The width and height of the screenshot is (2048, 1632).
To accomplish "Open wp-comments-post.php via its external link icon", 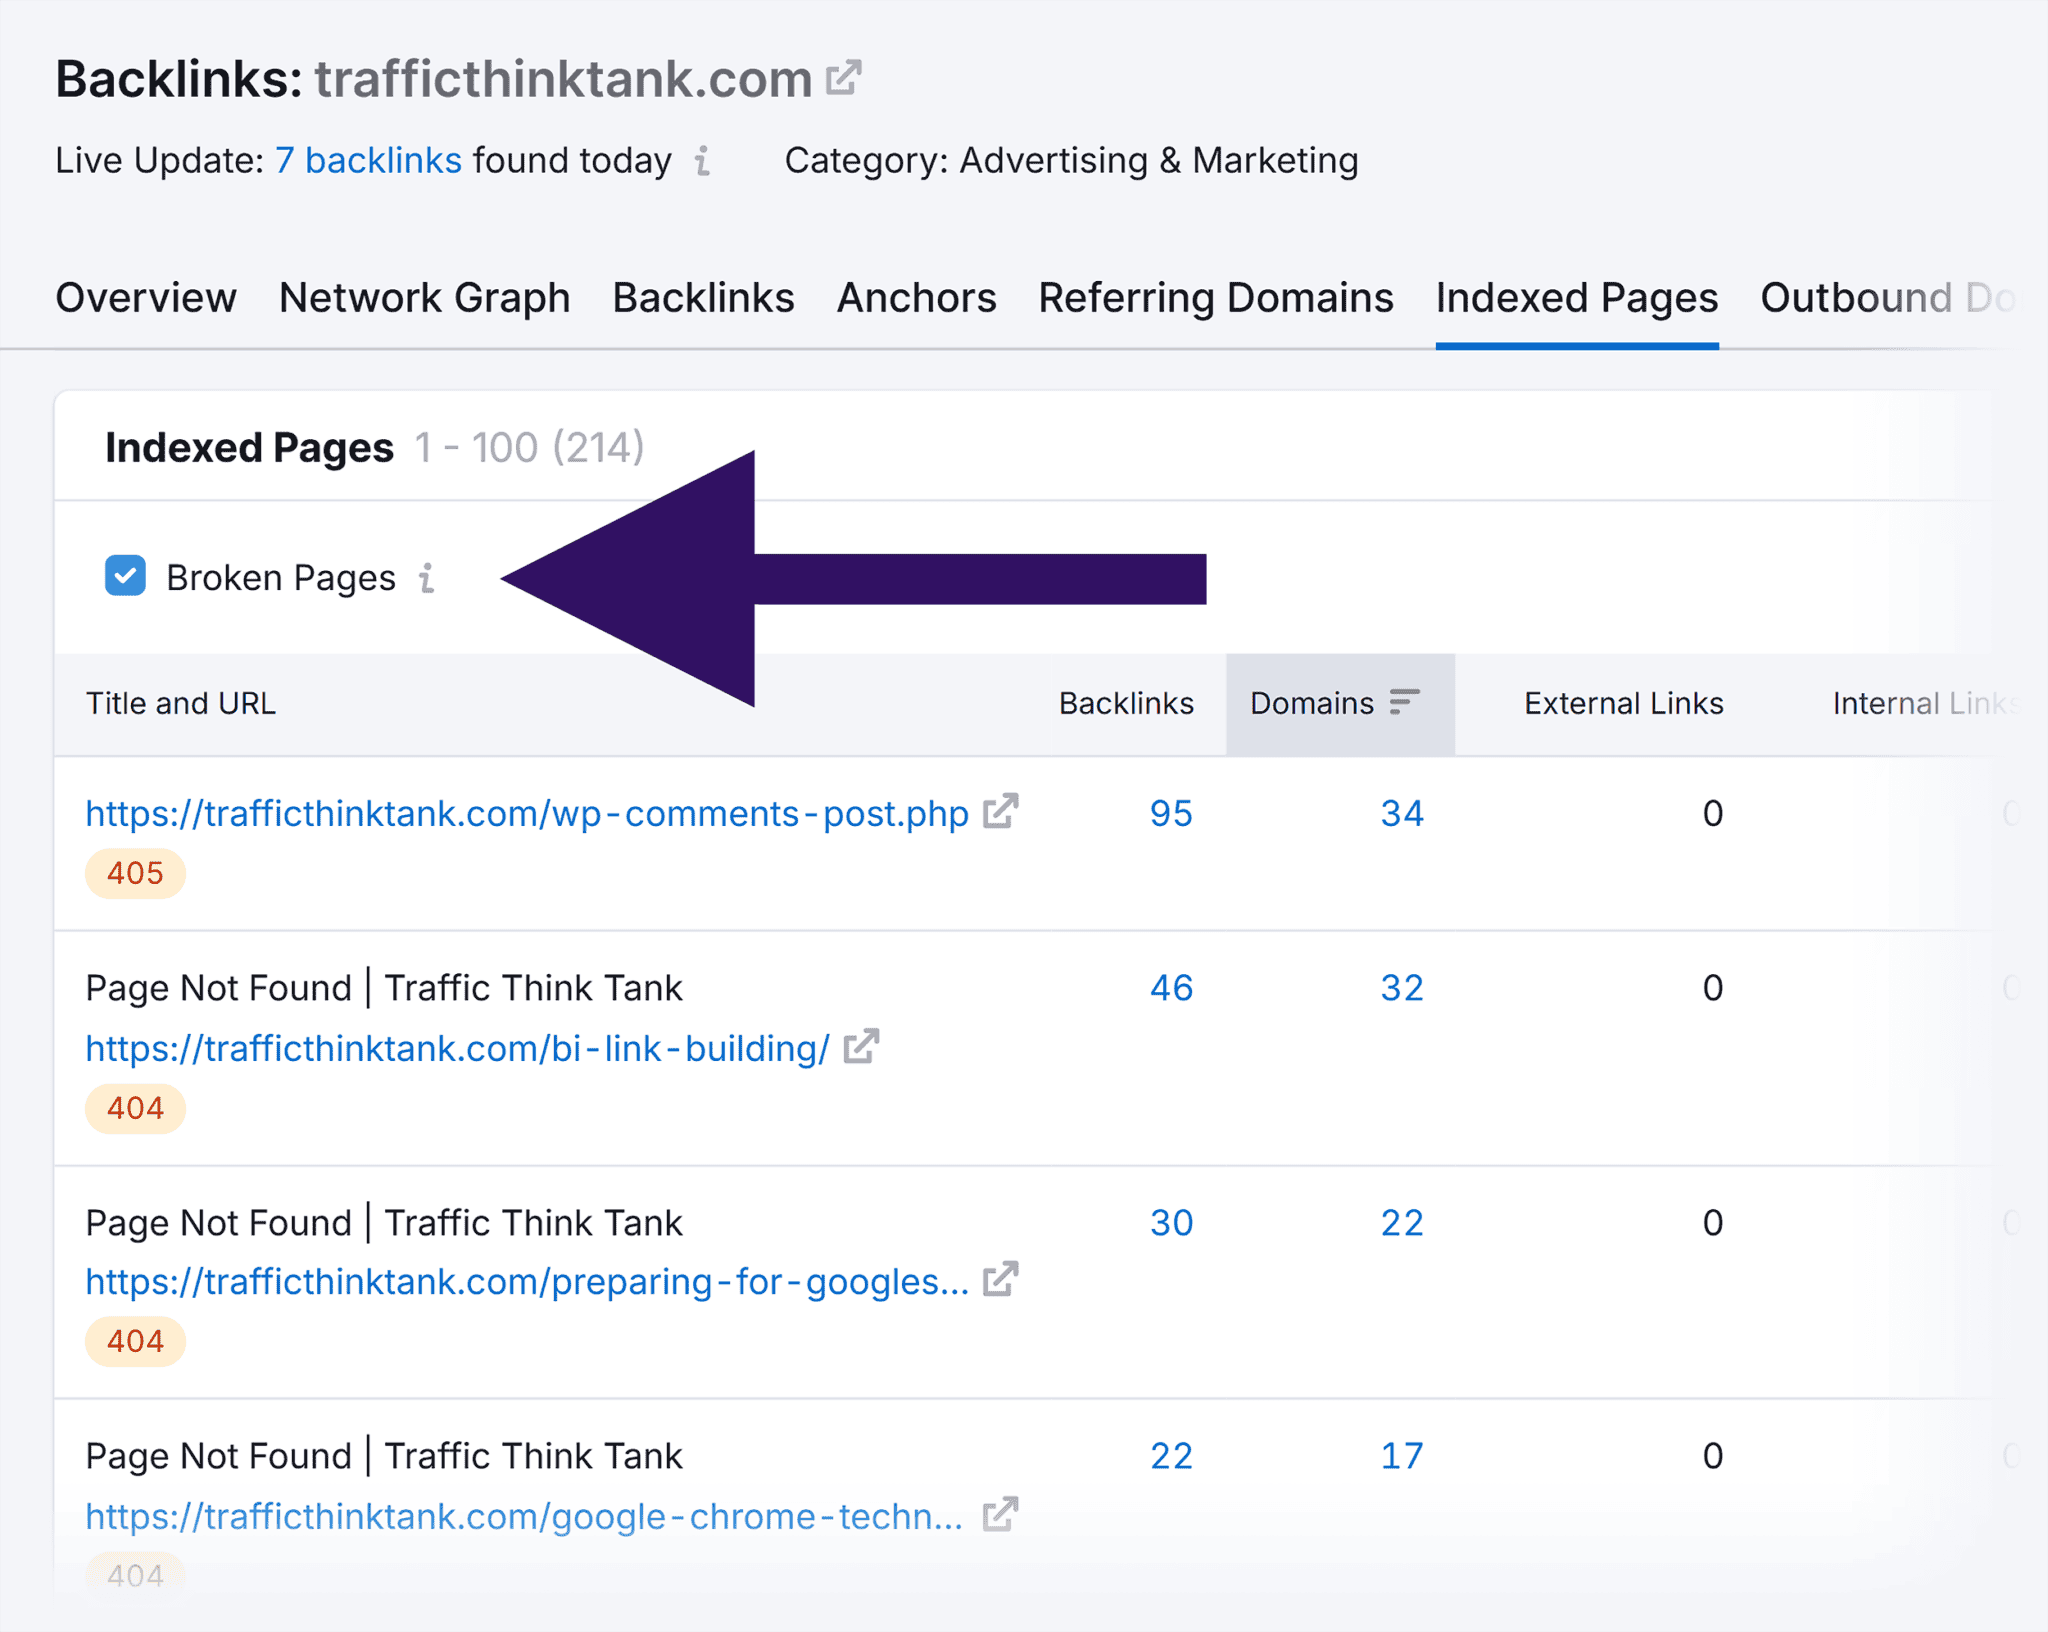I will click(x=1000, y=812).
